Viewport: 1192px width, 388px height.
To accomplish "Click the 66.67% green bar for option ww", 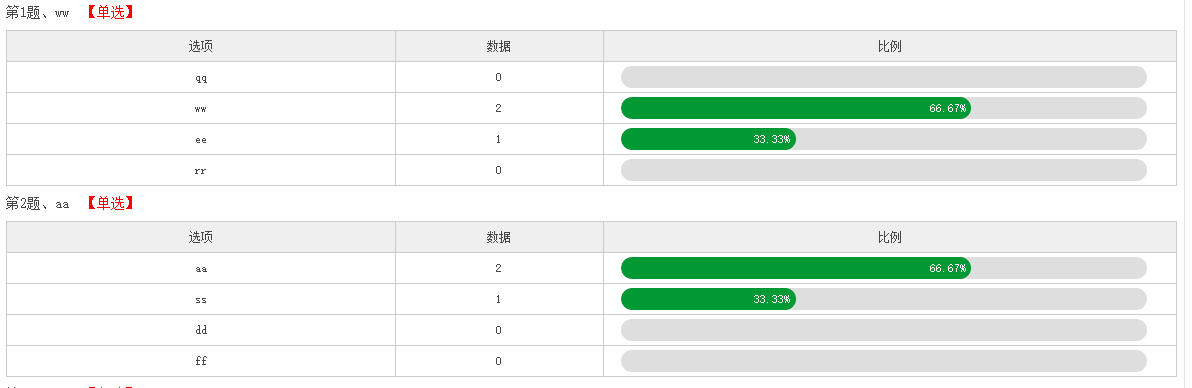I will pyautogui.click(x=795, y=108).
